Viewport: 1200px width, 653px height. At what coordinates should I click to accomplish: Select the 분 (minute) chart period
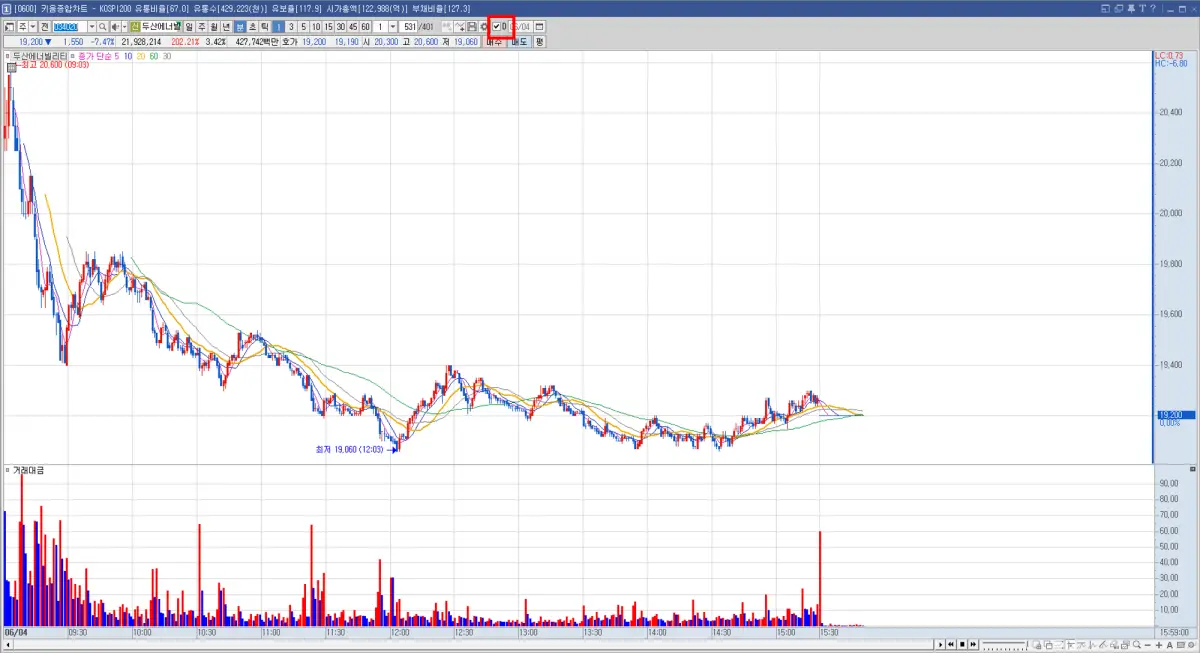[x=240, y=26]
